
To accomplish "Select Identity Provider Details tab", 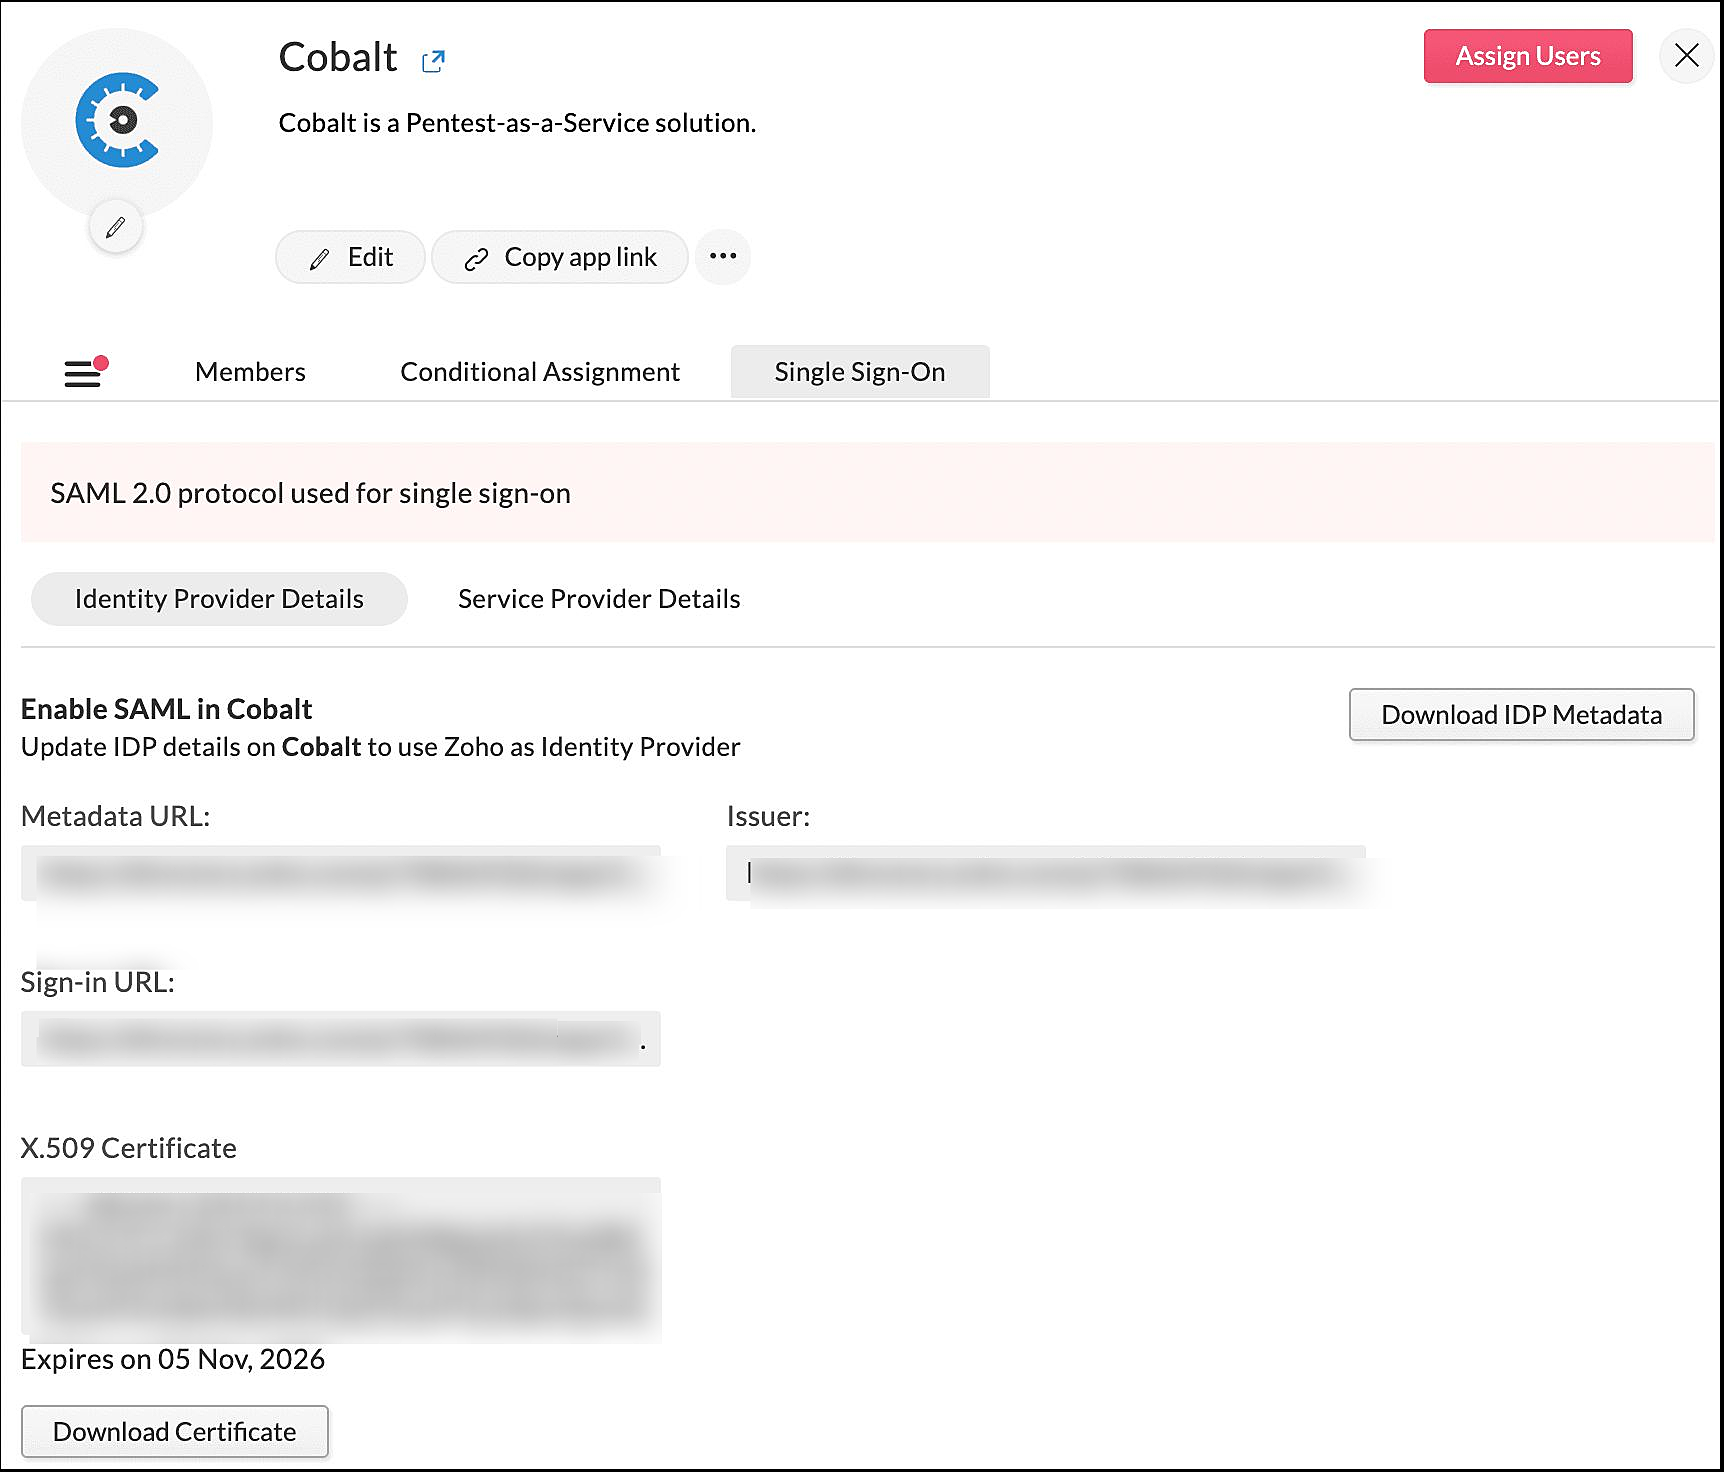I will pos(219,599).
